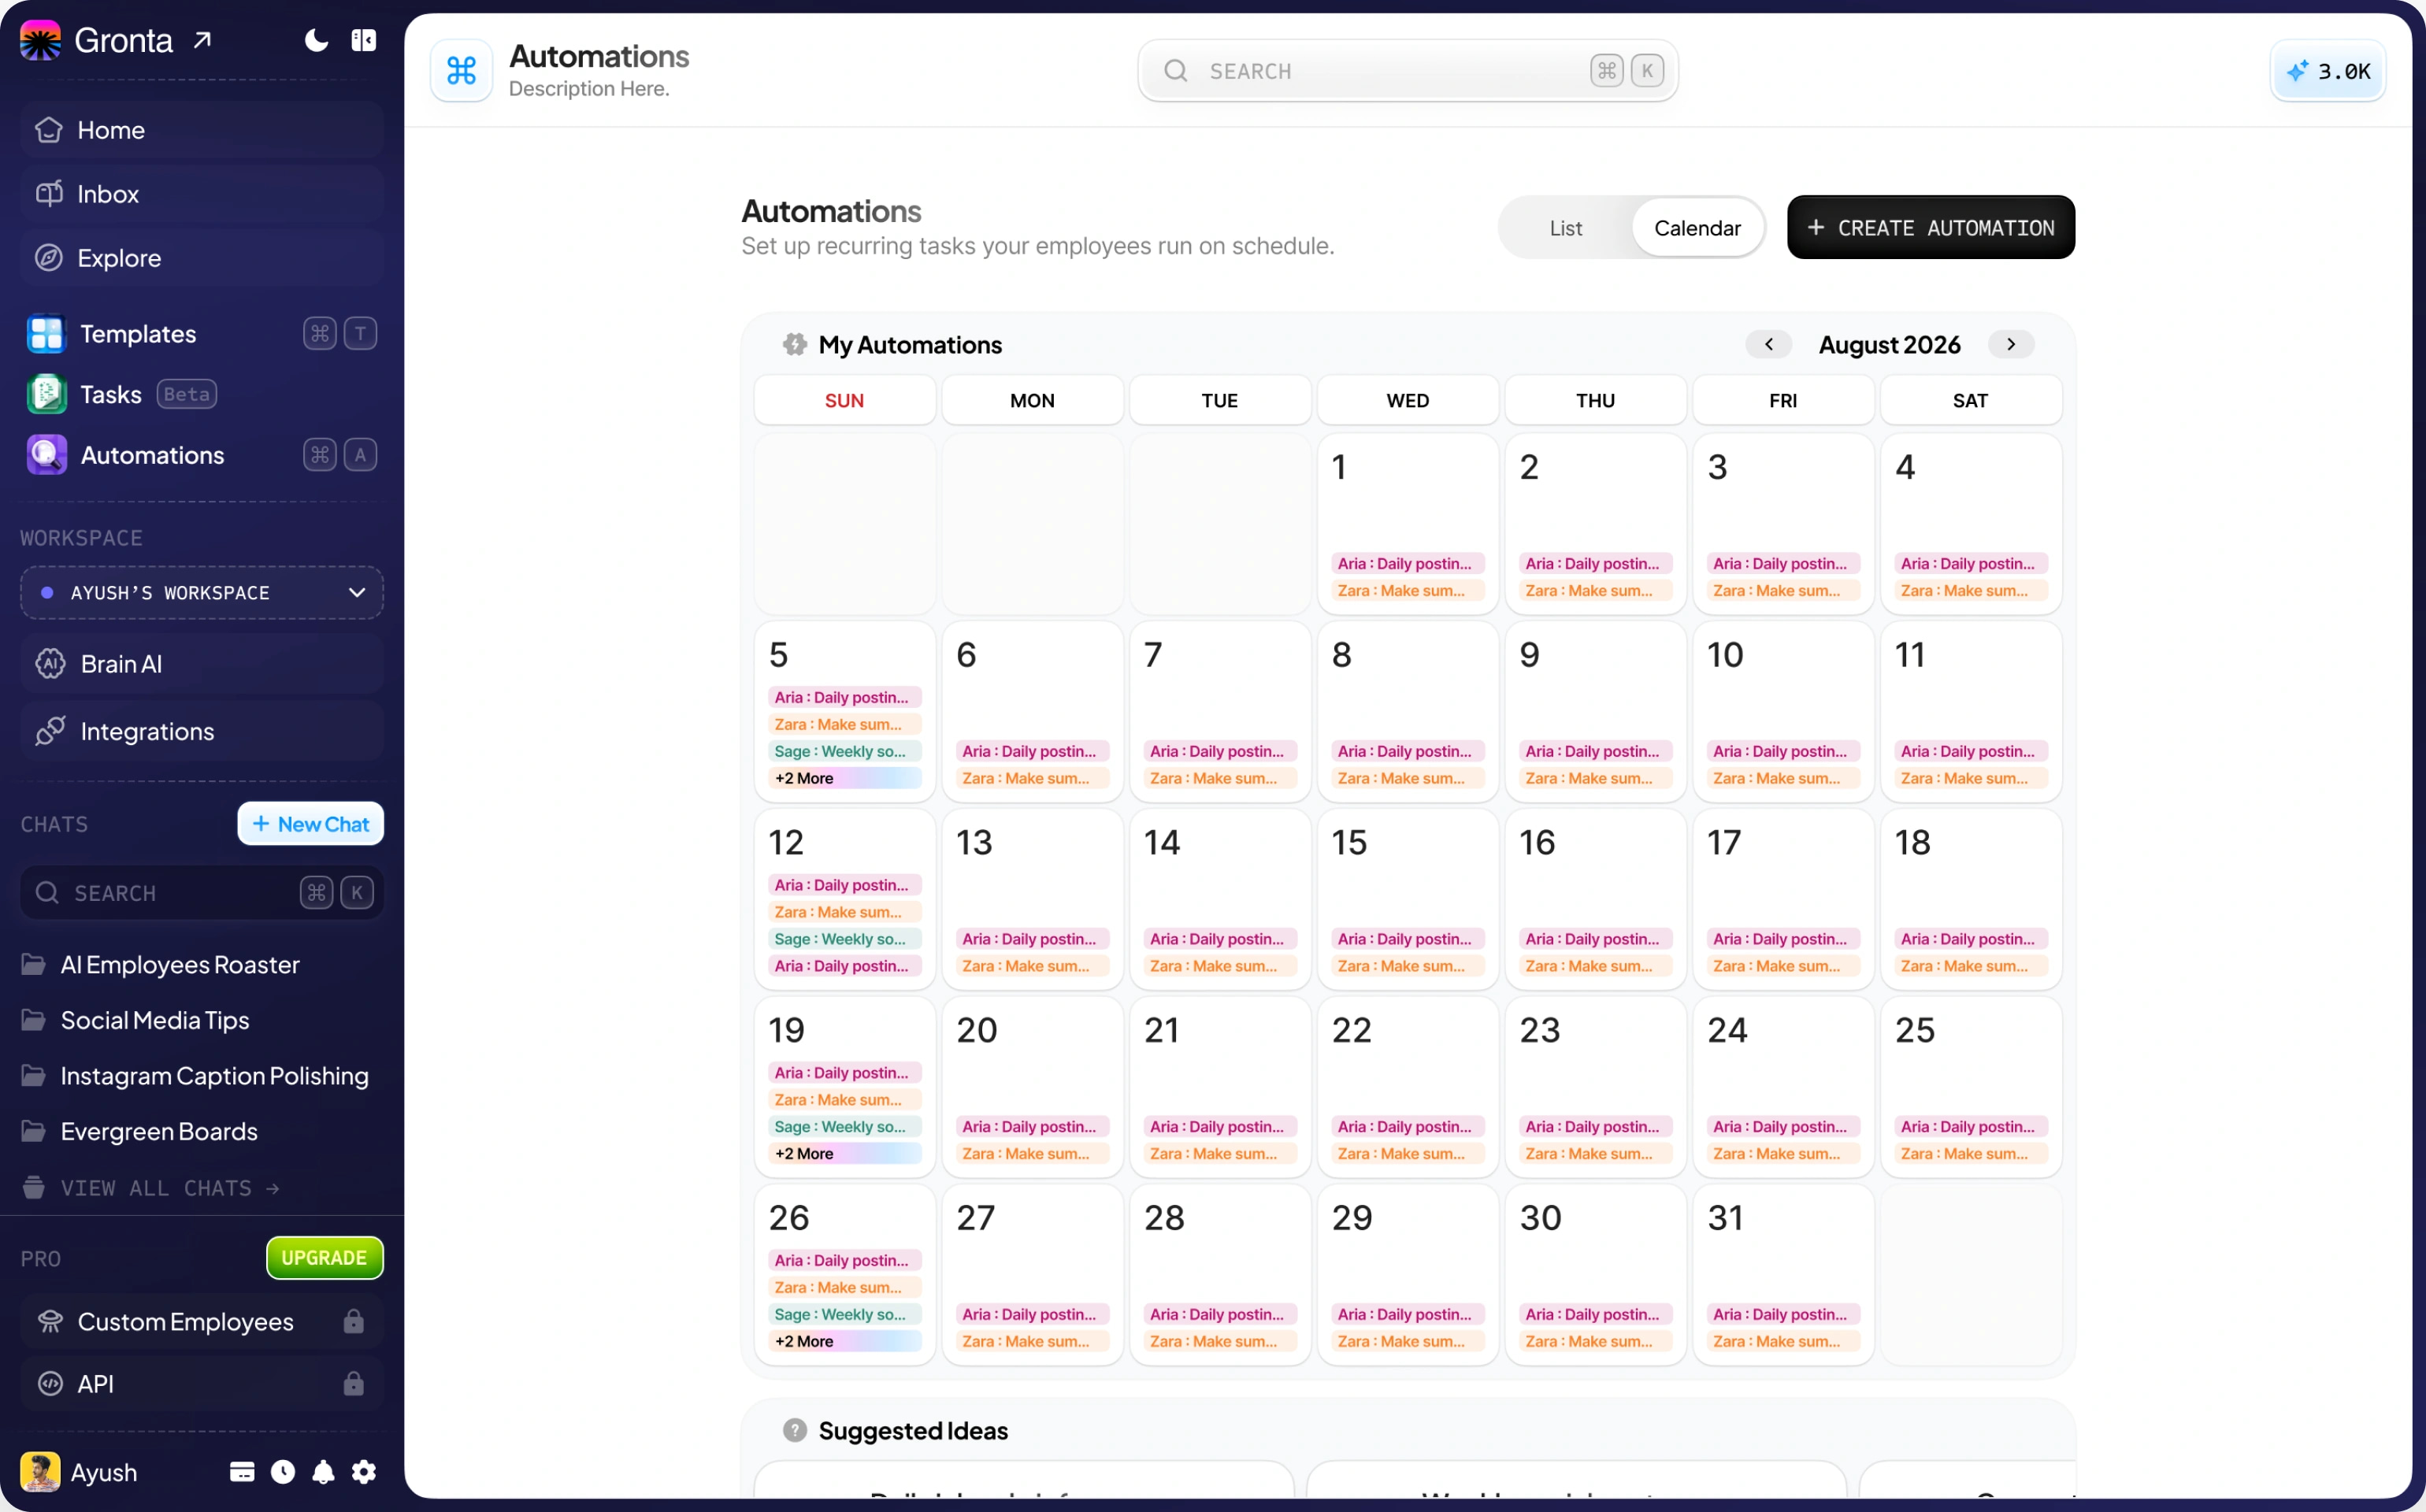Open Aria daily posting on August 15
Viewport: 2426px width, 1512px height.
(x=1408, y=940)
